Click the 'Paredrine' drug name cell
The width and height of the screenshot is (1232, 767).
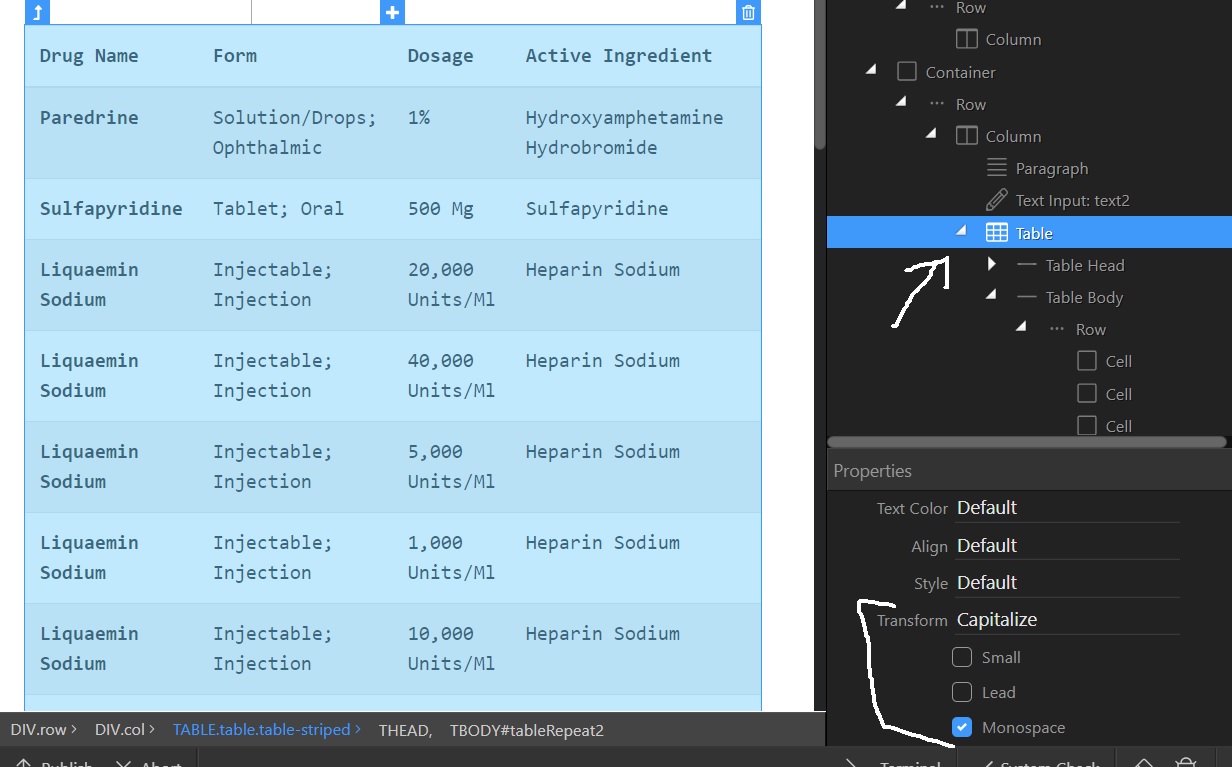[89, 117]
